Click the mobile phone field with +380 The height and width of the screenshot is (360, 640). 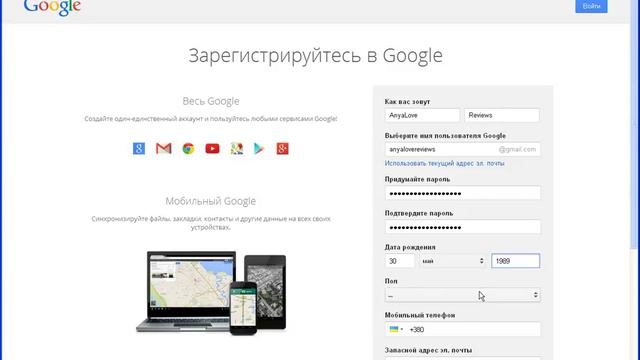point(462,329)
